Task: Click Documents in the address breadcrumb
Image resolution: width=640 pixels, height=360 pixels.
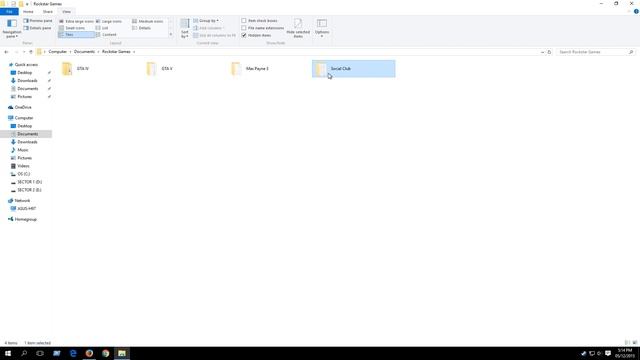Action: click(x=84, y=52)
